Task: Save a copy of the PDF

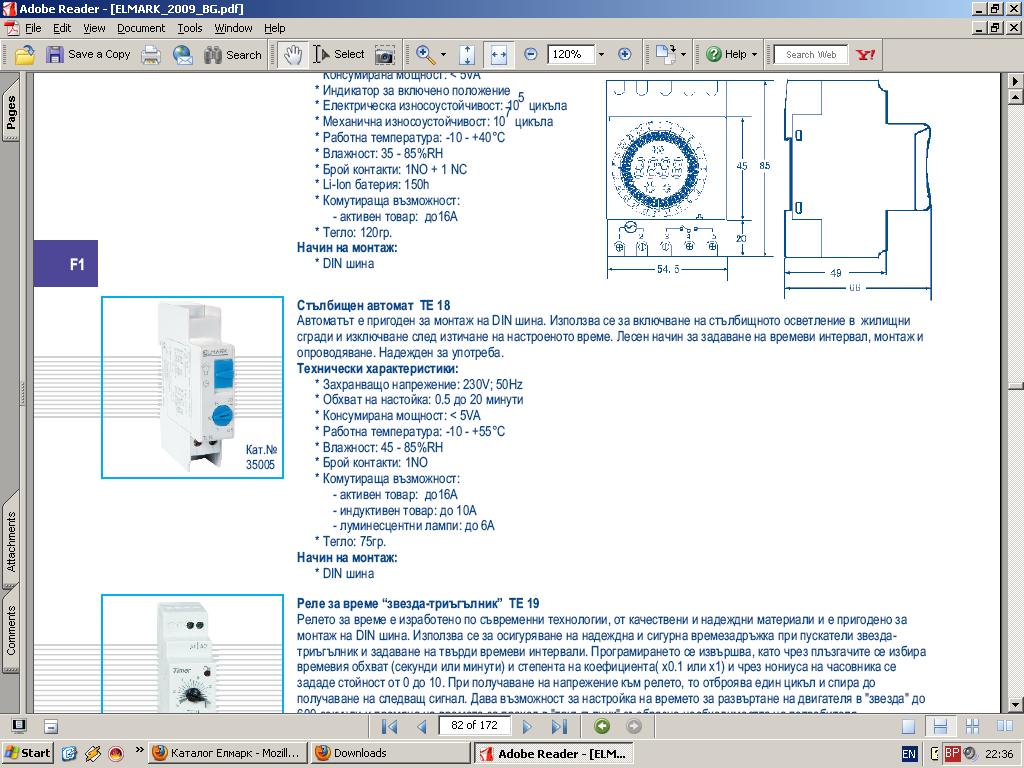Action: (x=89, y=55)
